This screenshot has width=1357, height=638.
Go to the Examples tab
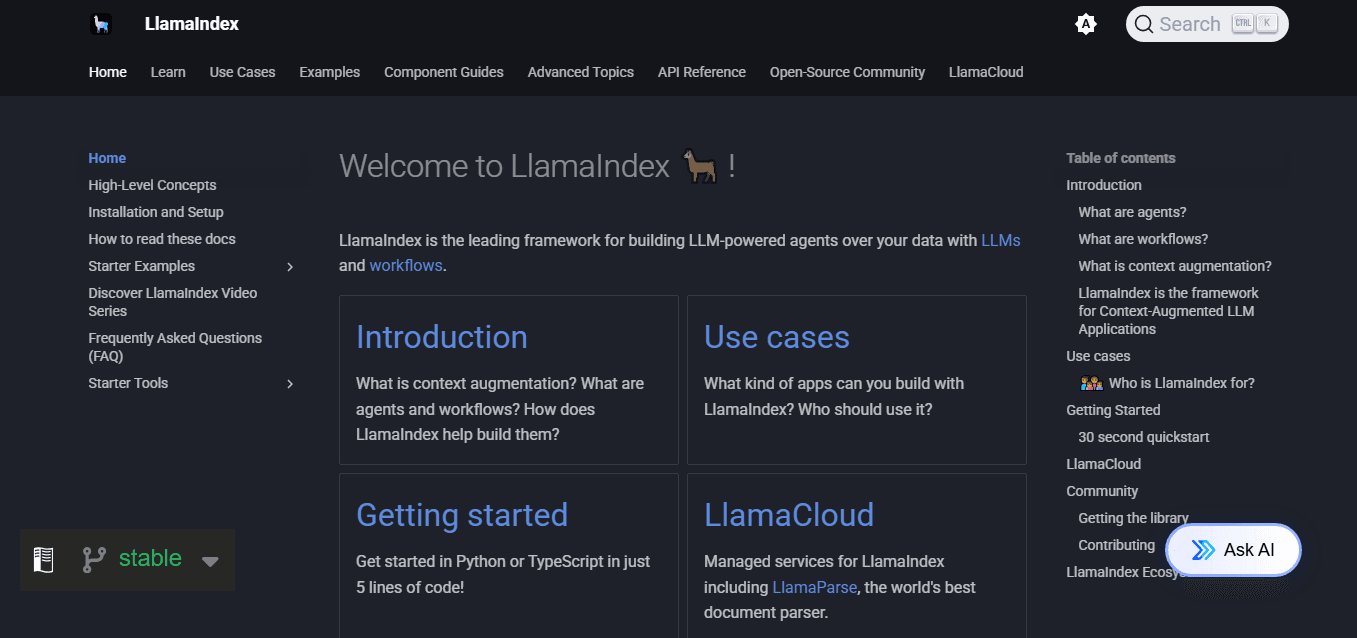(x=329, y=72)
